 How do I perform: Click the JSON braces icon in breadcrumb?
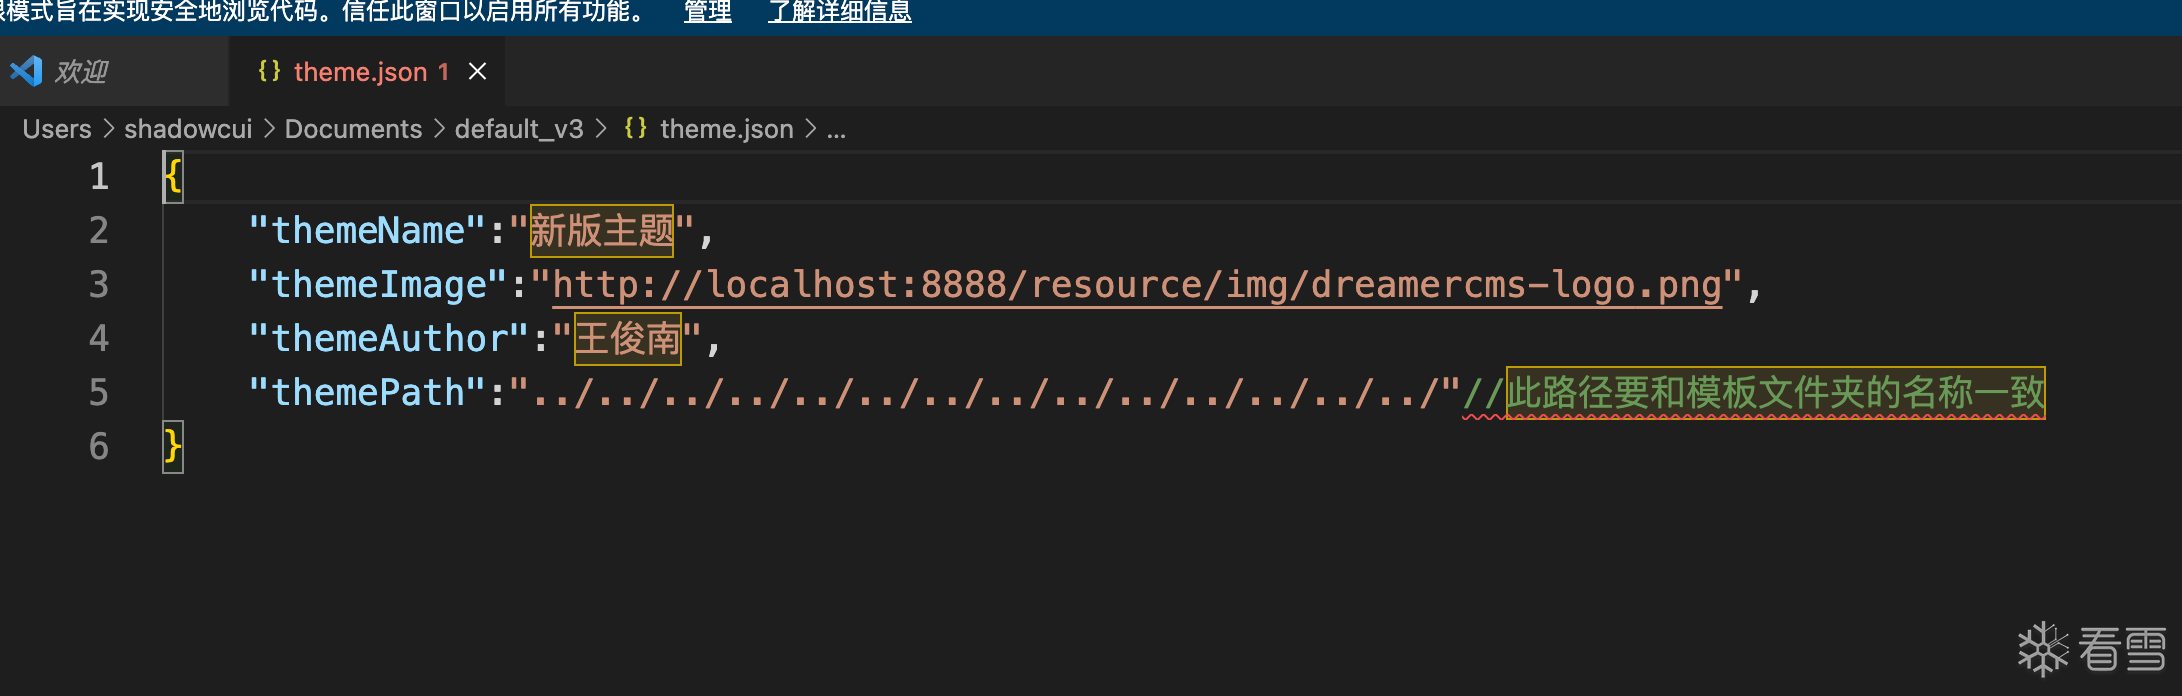(x=635, y=129)
